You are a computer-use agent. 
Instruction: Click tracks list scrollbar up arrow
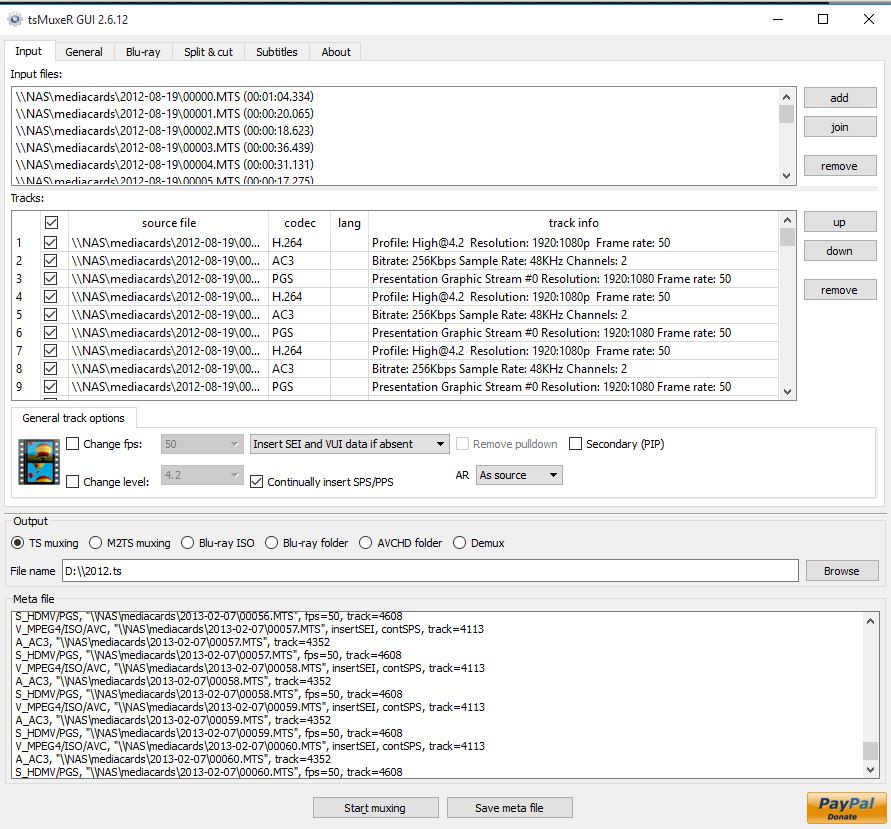(x=787, y=220)
